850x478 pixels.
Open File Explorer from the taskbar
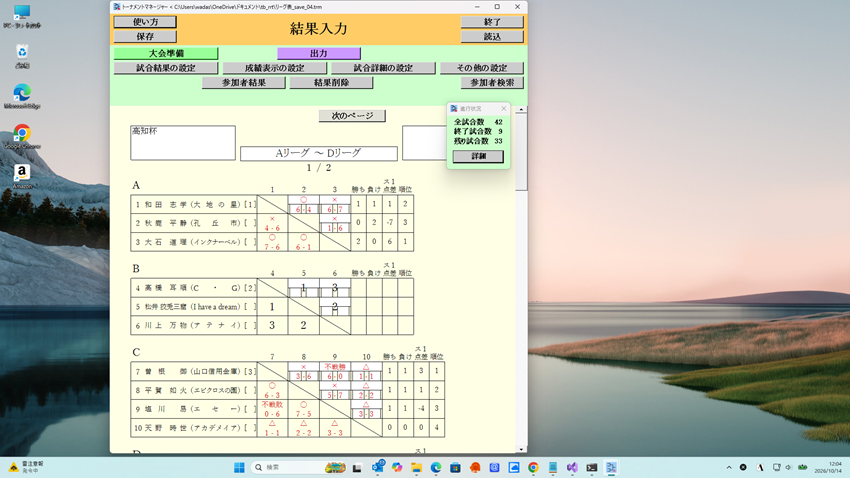click(x=416, y=467)
